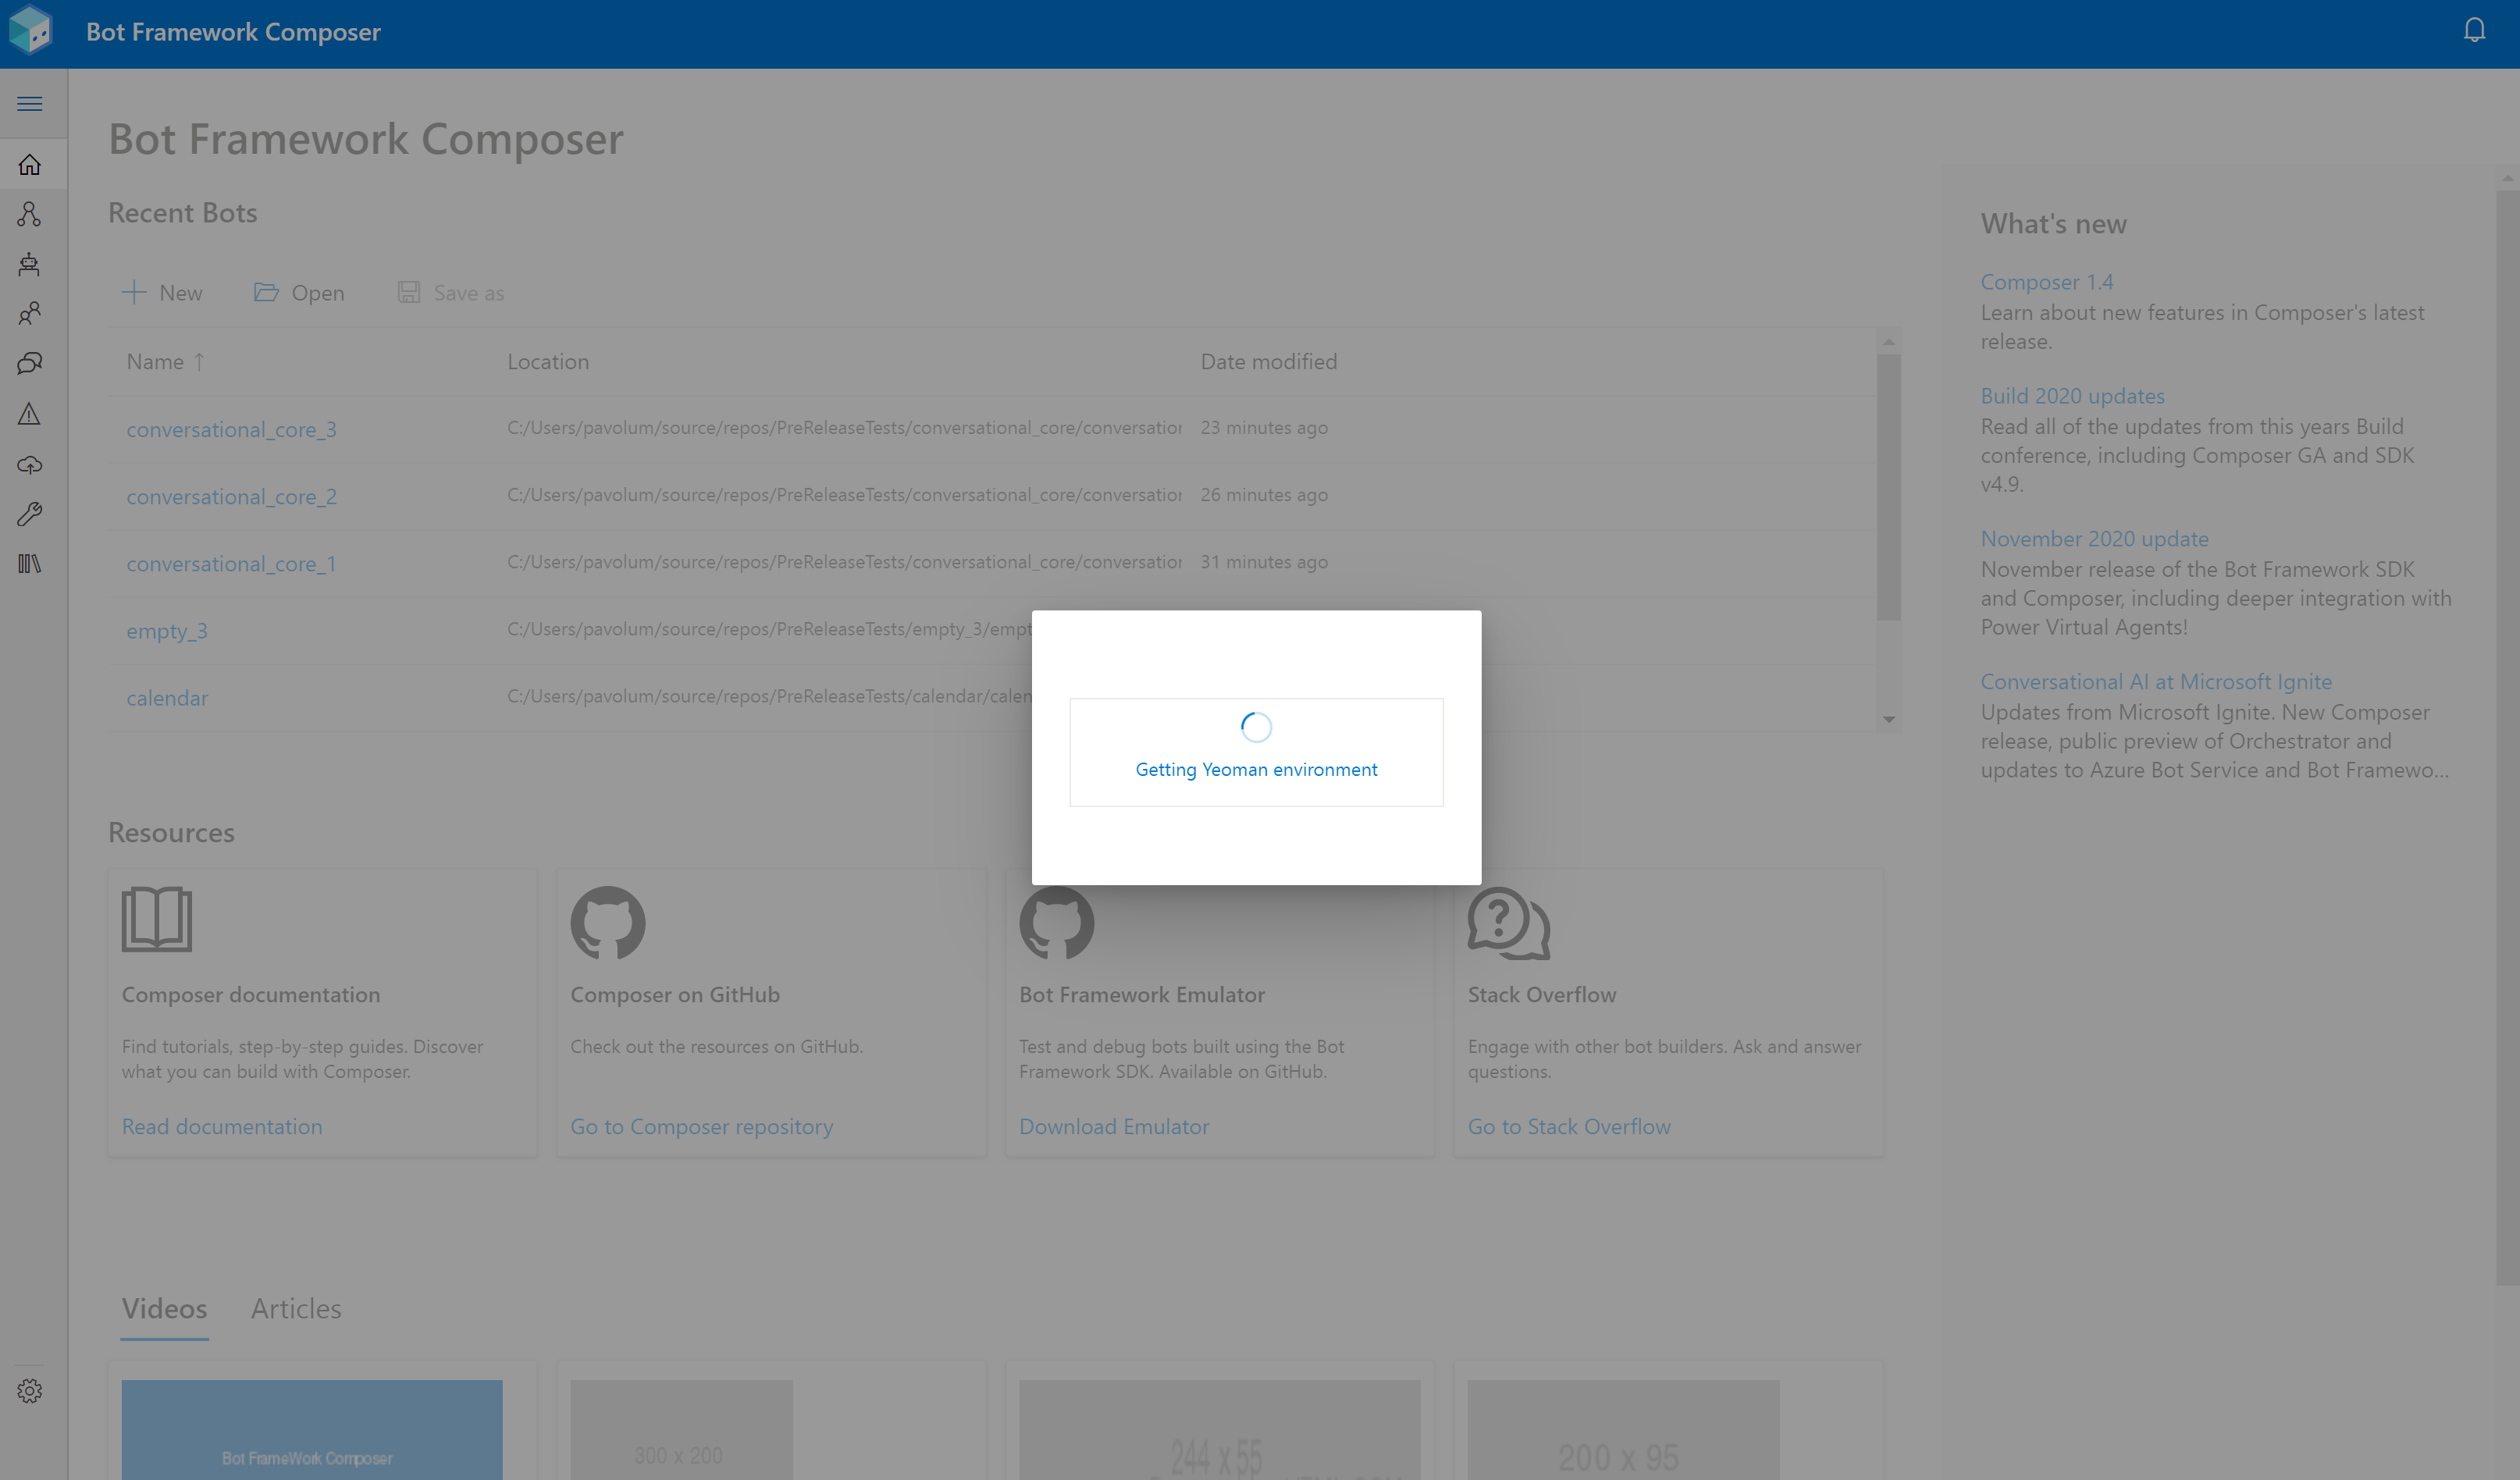Image resolution: width=2520 pixels, height=1480 pixels.
Task: Open the Bot FrameWork Composer video thumbnail
Action: coord(312,1430)
